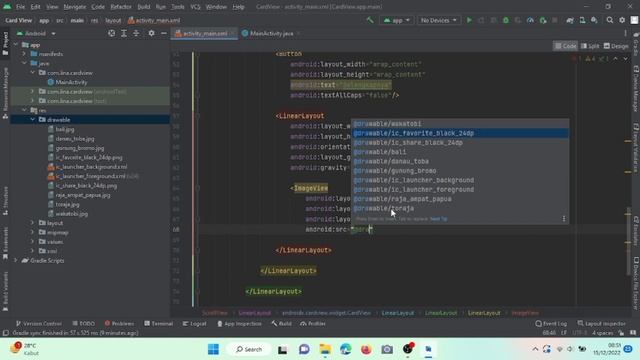Select bali.jpg in drawable folder
Screen dimensions: 640x360
coord(65,129)
